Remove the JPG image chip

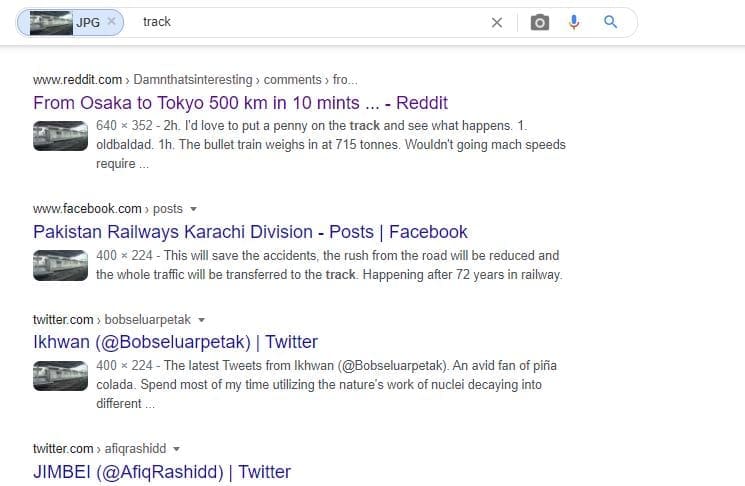coord(111,22)
